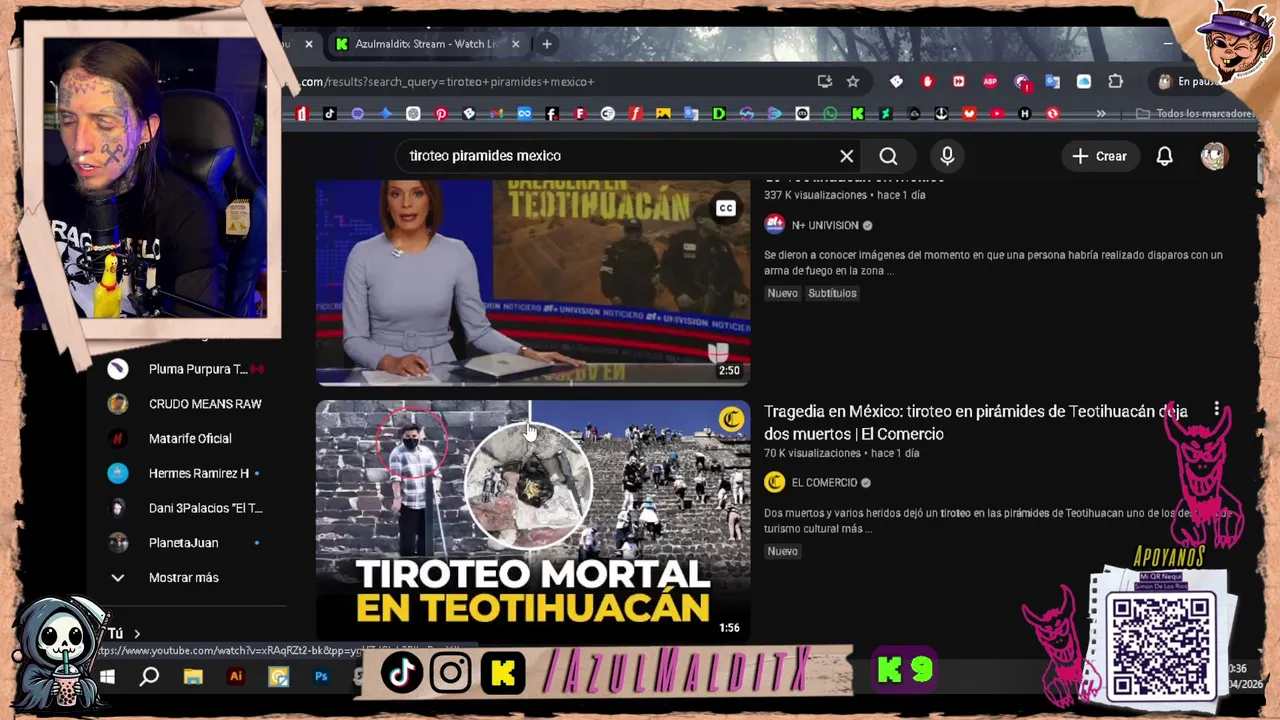Click the Crear button
This screenshot has height=720, width=1280.
point(1099,156)
